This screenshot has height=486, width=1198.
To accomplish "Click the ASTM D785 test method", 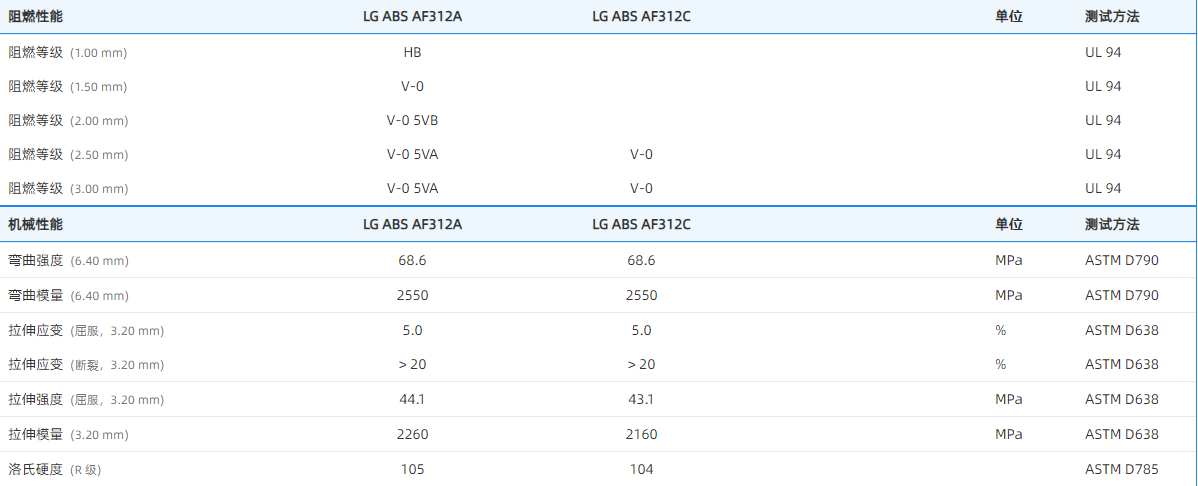I will click(x=1121, y=469).
